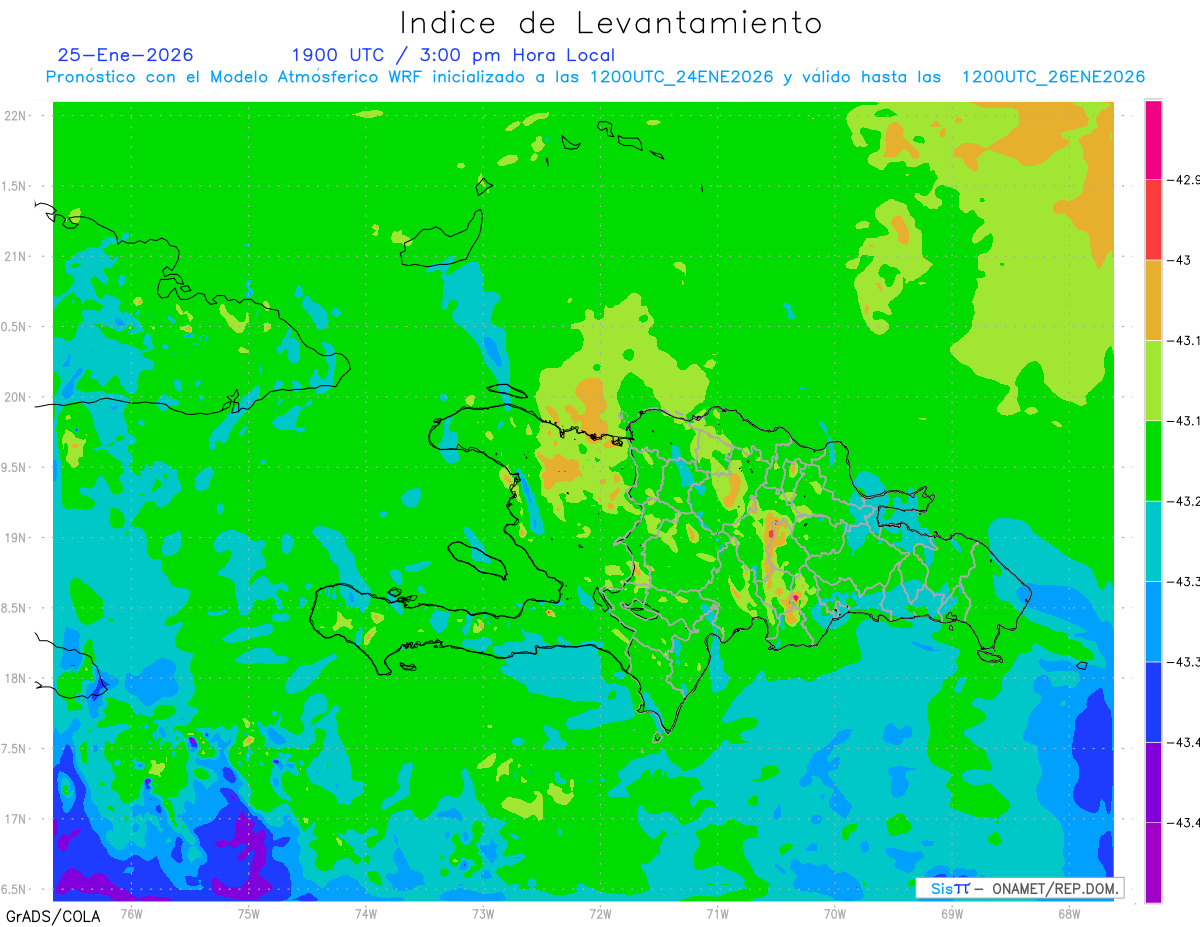
Task: Click the '22N' latitude label
Action: [15, 115]
